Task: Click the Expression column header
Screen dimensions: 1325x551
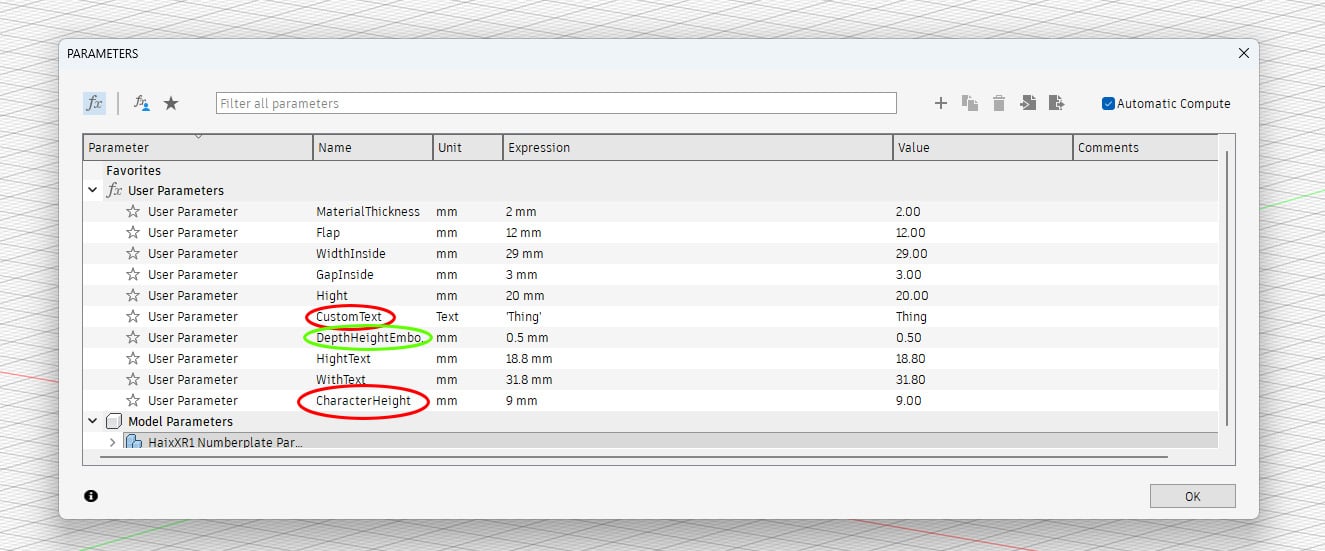Action: click(698, 147)
